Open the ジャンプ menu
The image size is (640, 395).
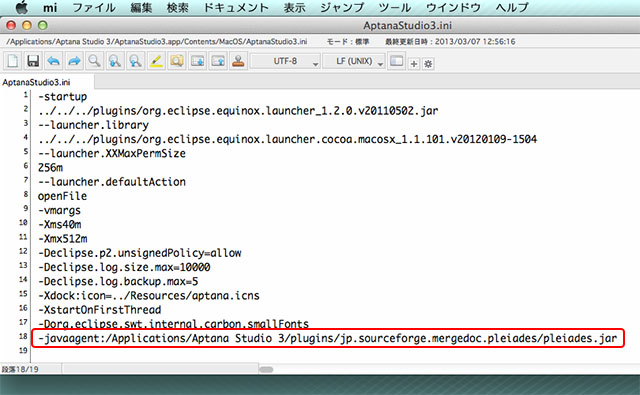pos(342,7)
